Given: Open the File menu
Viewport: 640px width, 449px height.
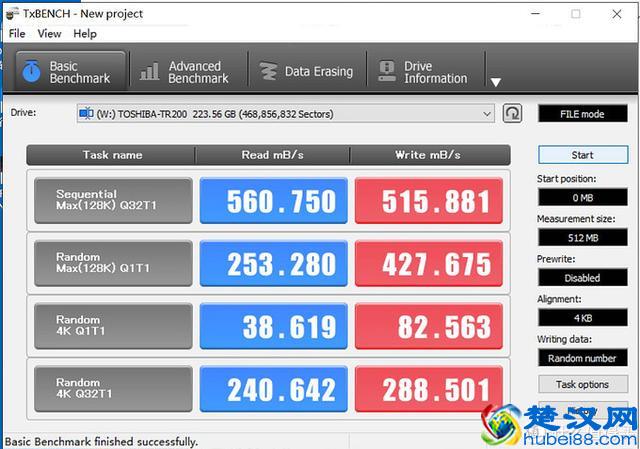Looking at the screenshot, I should pos(17,34).
